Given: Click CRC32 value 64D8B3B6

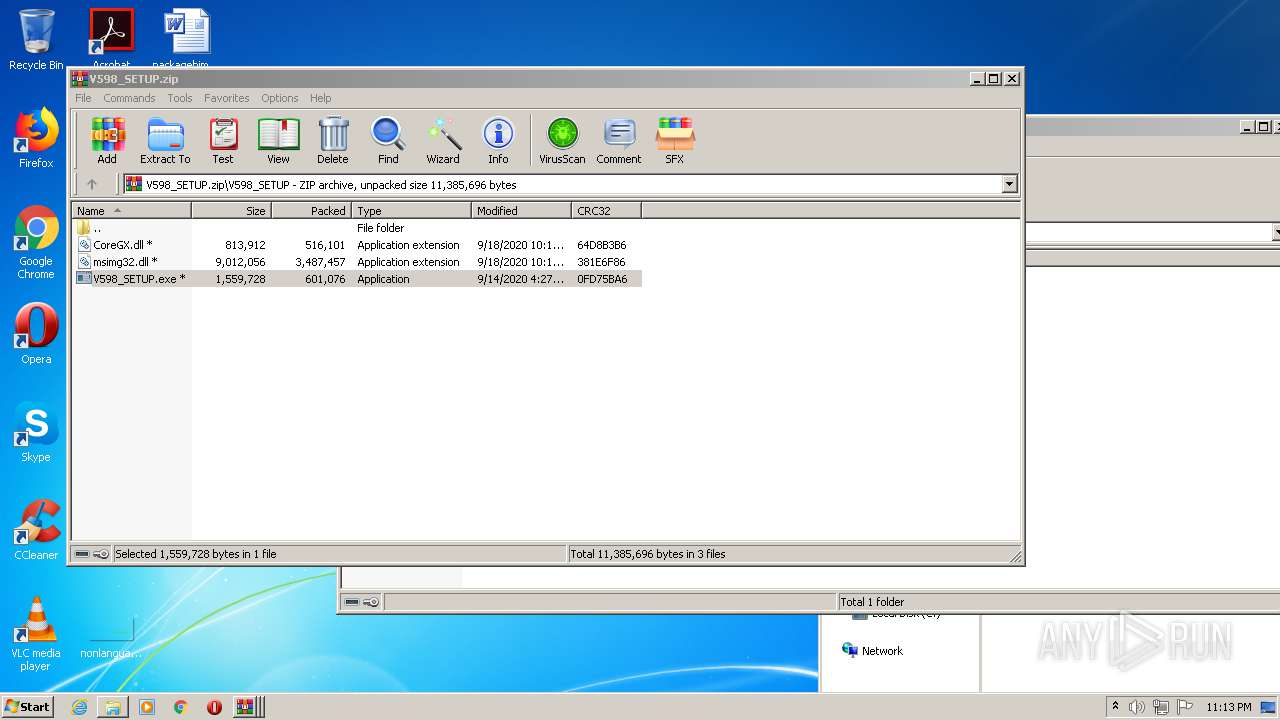Looking at the screenshot, I should tap(602, 245).
